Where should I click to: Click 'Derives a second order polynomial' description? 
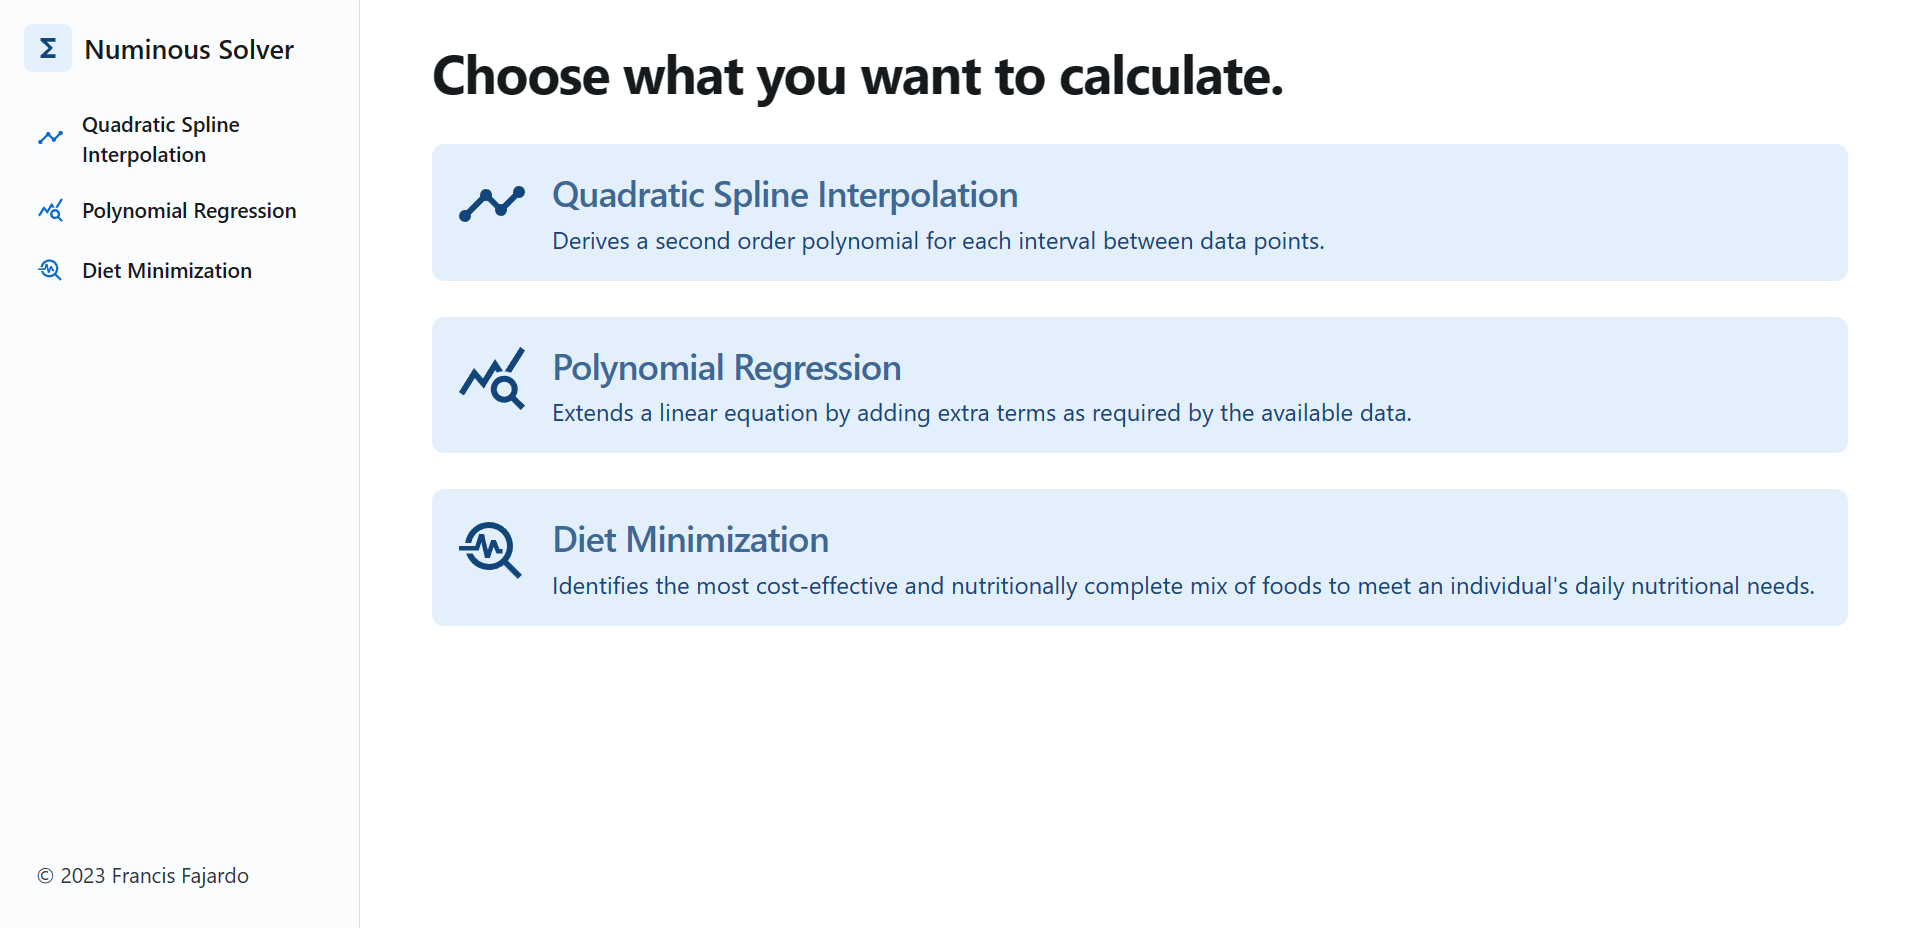938,241
